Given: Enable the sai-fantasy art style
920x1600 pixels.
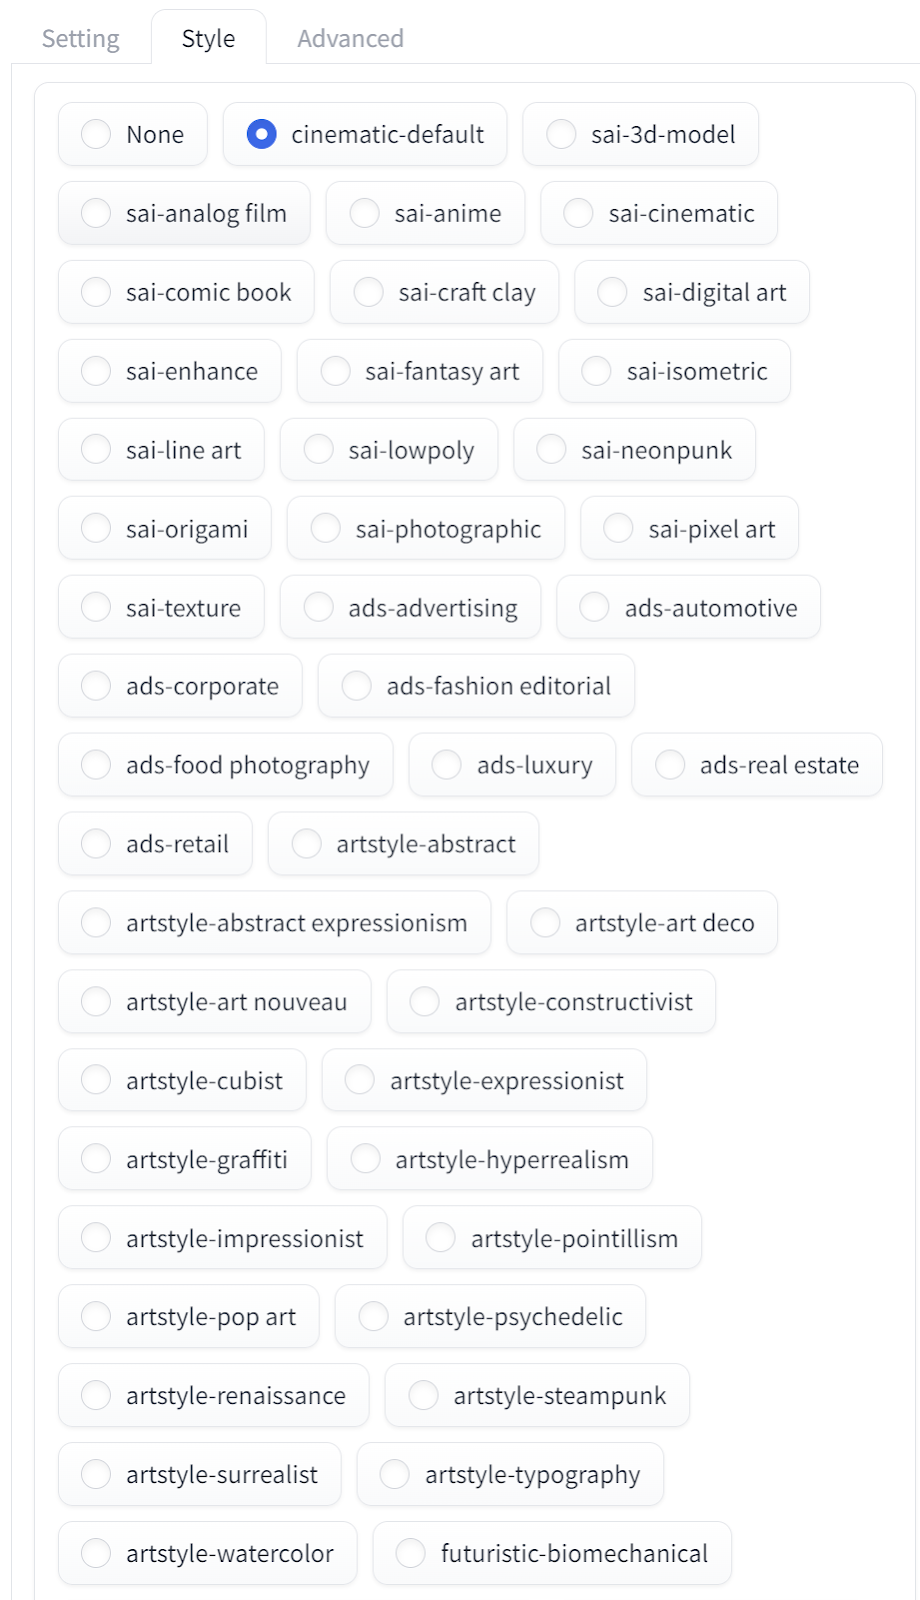Looking at the screenshot, I should click(335, 371).
